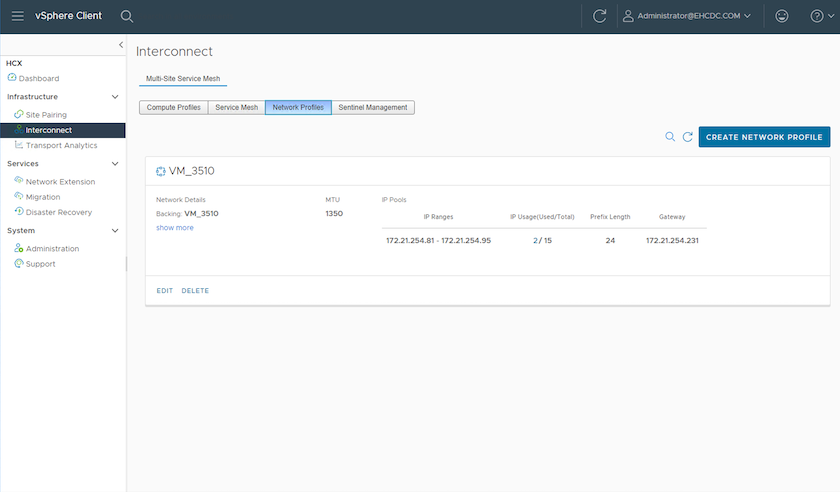Switch to Sentinel Management tab
The image size is (840, 492).
point(372,107)
